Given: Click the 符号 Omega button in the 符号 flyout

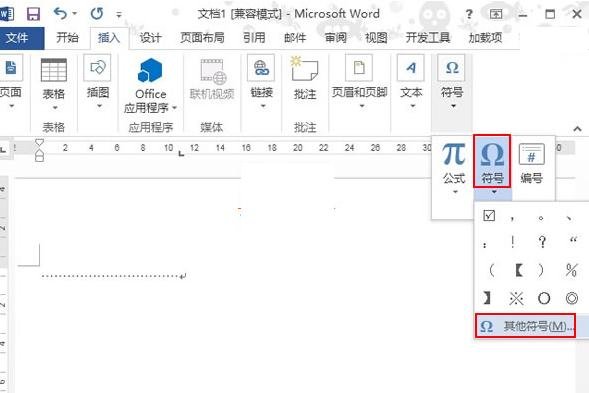Looking at the screenshot, I should 492,162.
